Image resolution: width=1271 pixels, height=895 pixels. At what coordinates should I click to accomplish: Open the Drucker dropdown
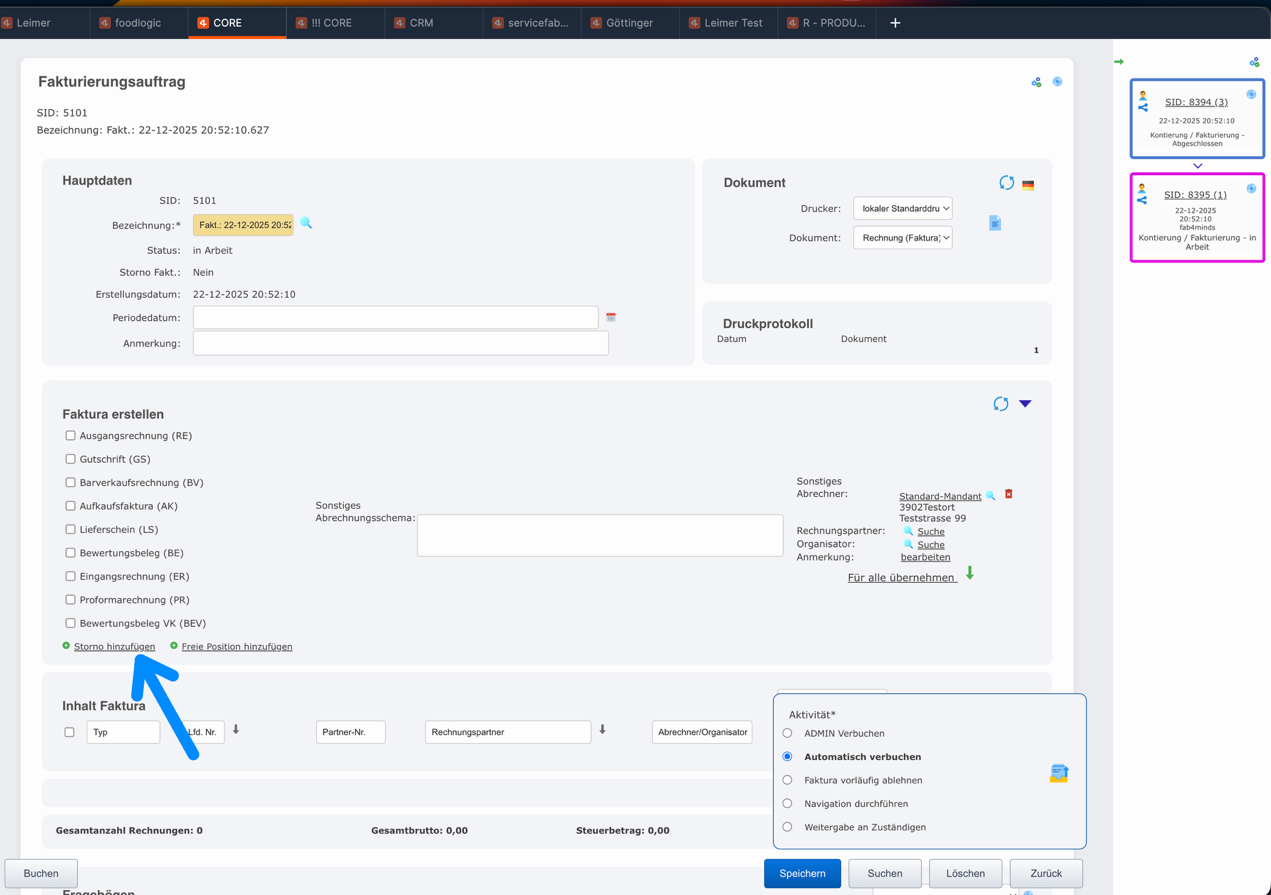[902, 209]
